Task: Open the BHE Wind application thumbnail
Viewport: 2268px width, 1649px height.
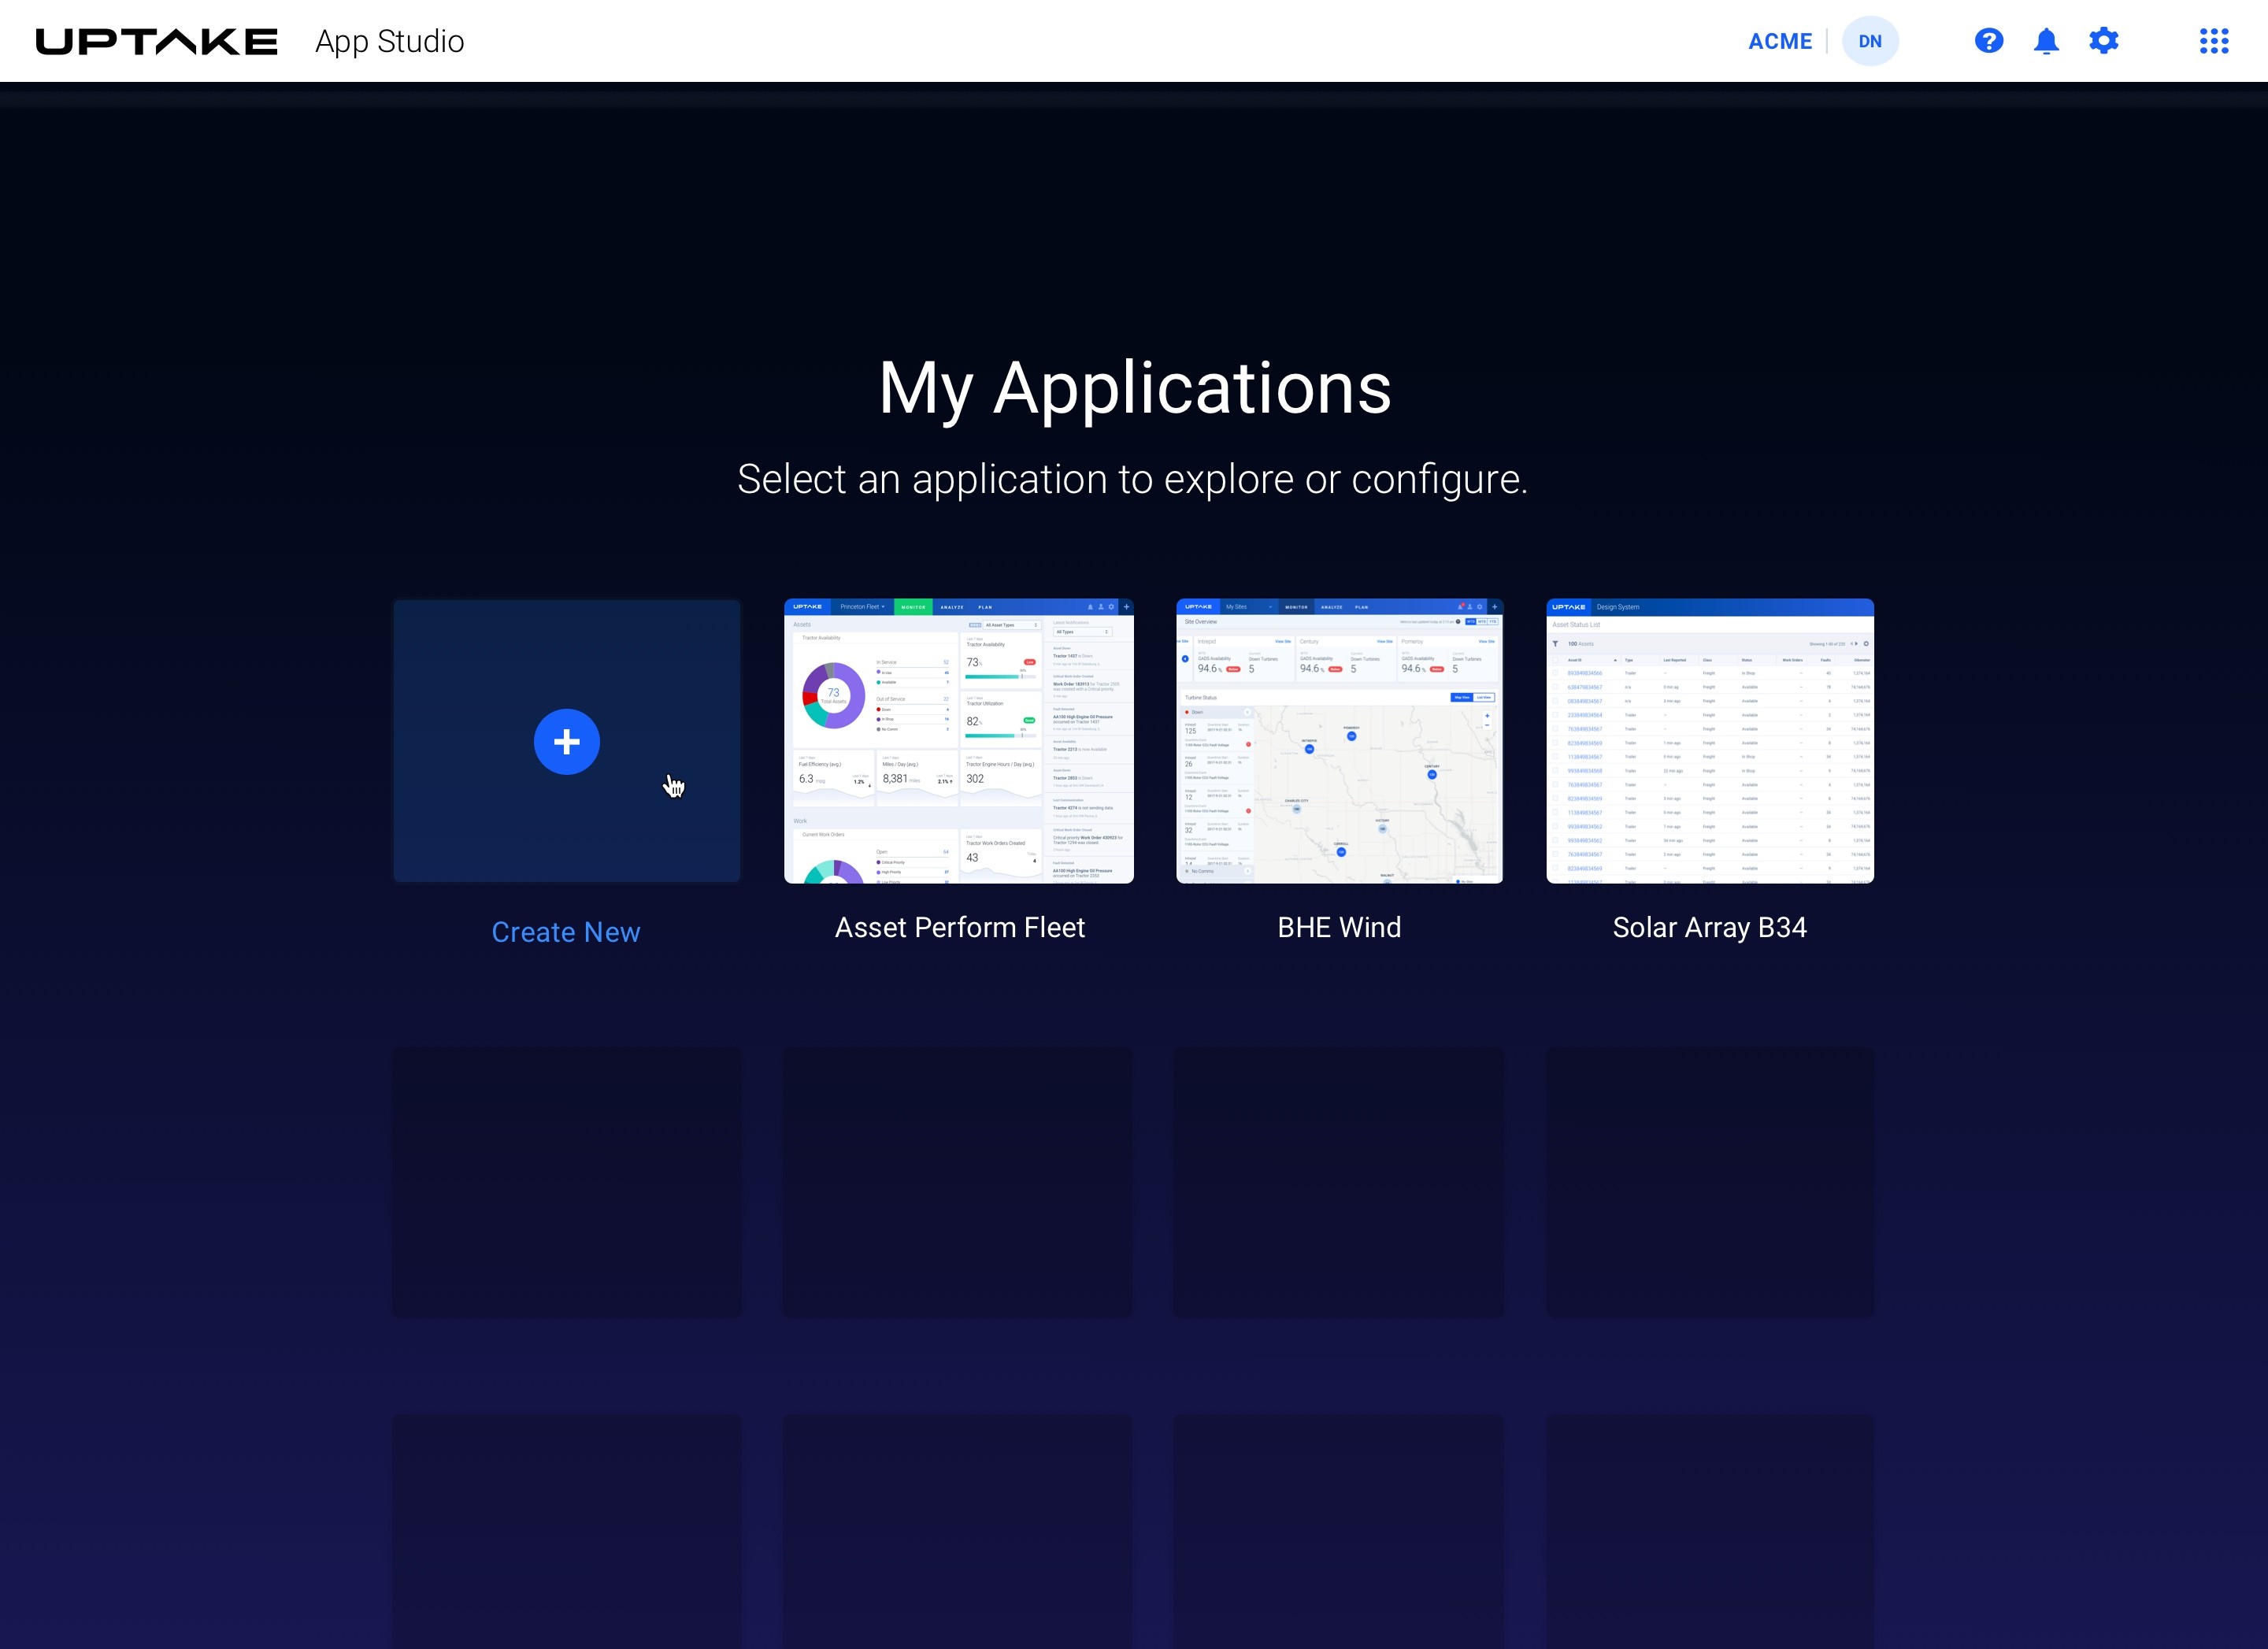Action: (x=1338, y=741)
